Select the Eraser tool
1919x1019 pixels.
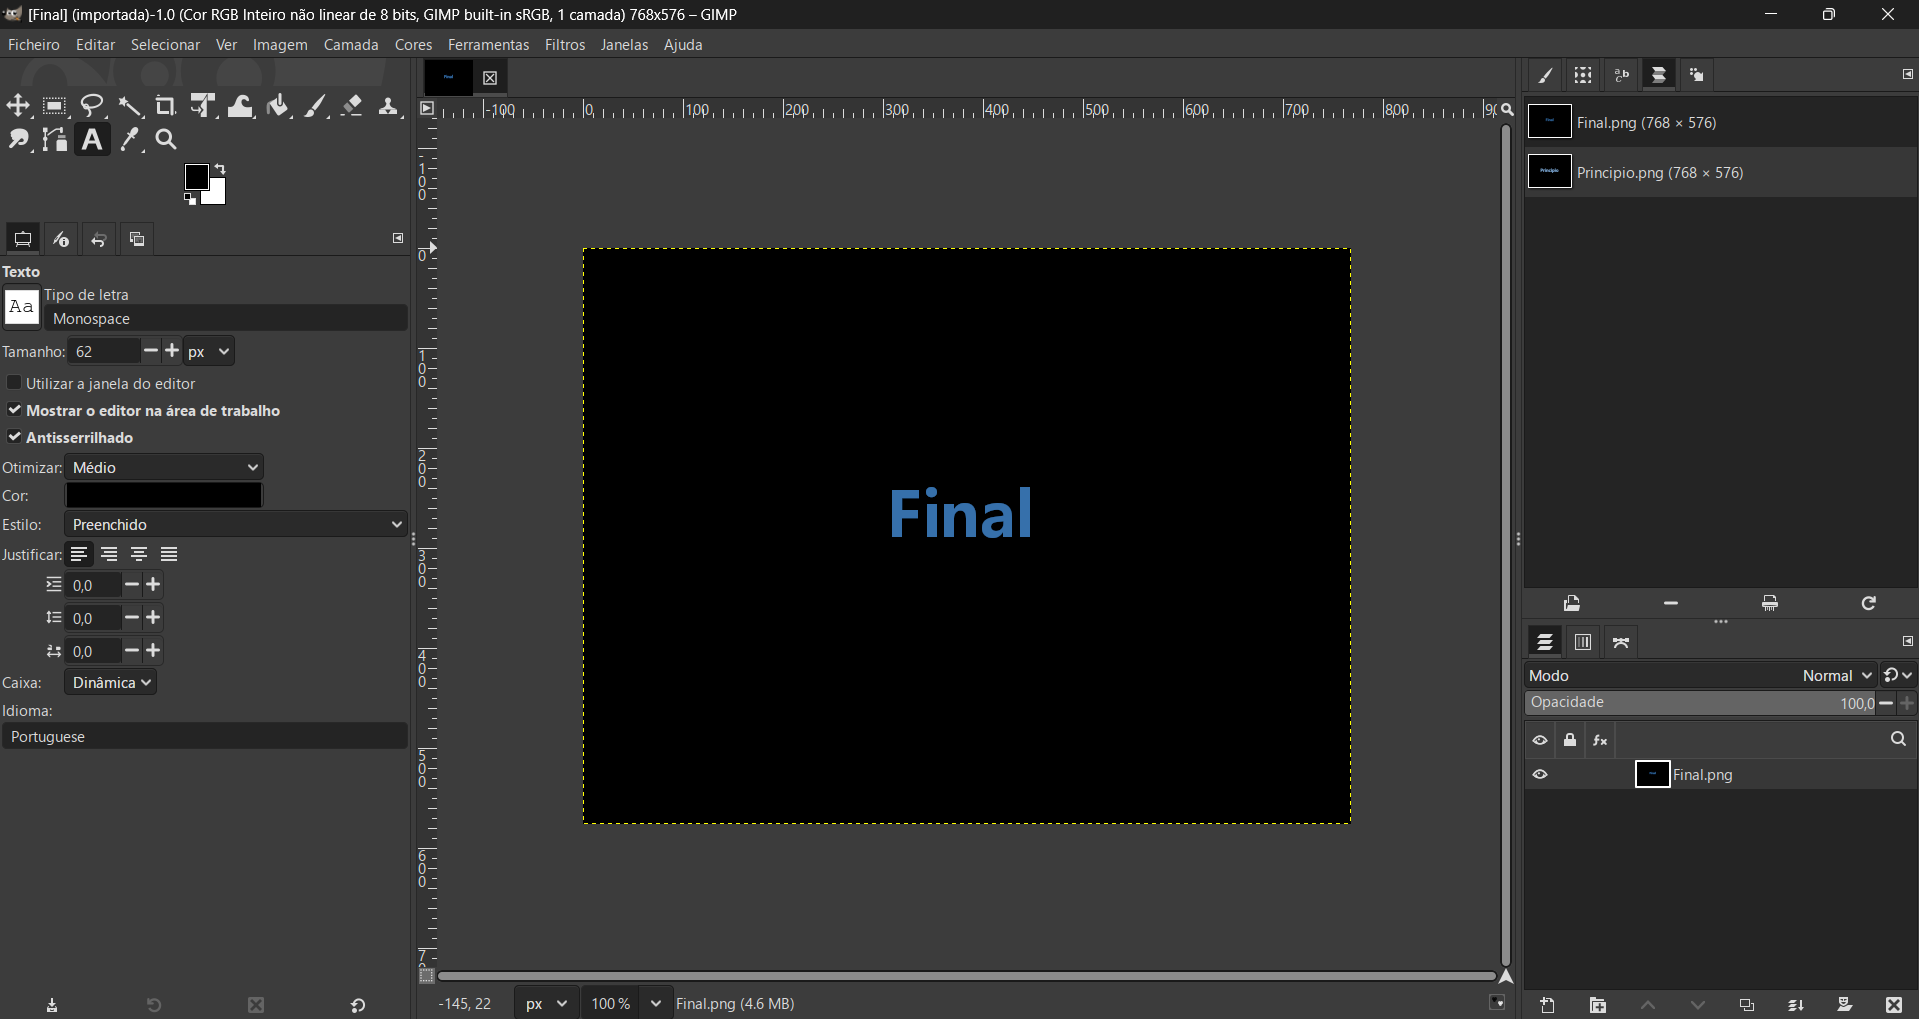[352, 106]
